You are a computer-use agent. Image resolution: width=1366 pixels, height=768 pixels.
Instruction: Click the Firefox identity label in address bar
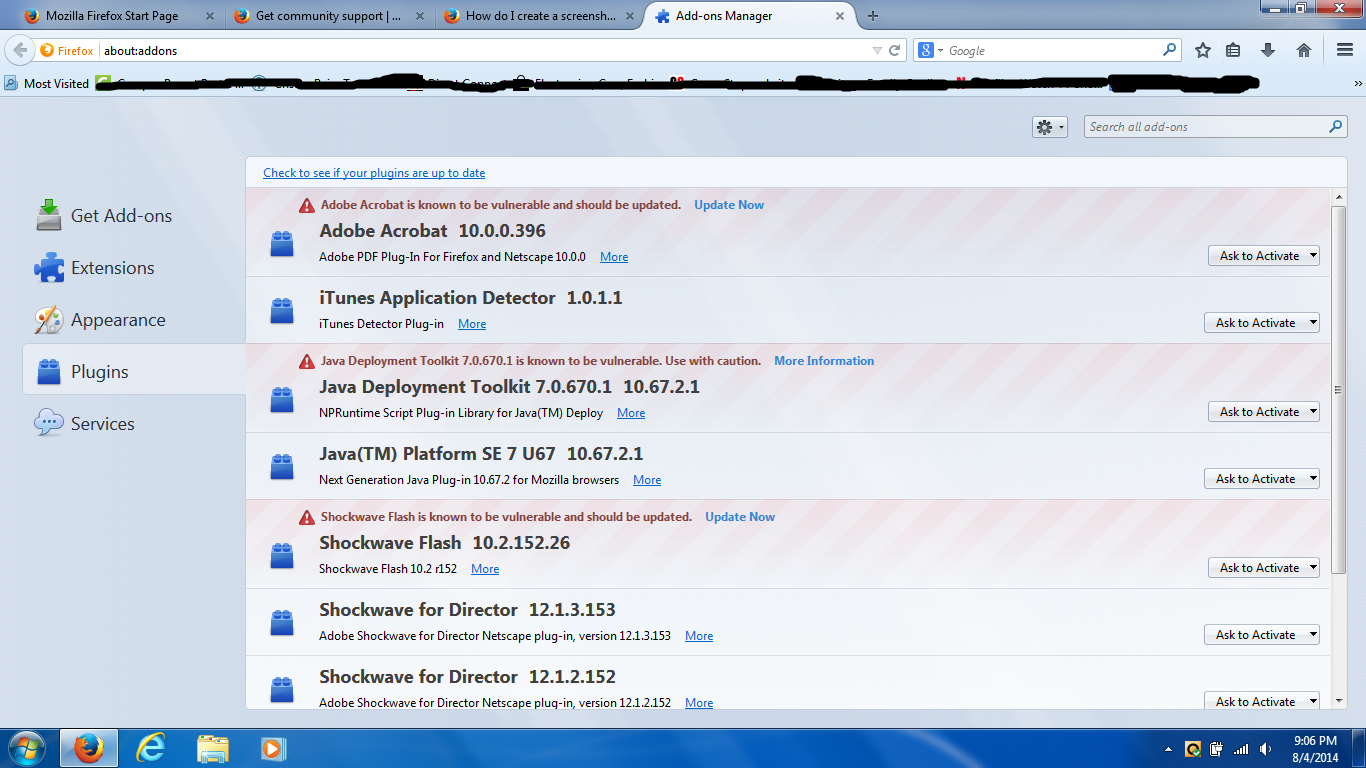tap(67, 50)
